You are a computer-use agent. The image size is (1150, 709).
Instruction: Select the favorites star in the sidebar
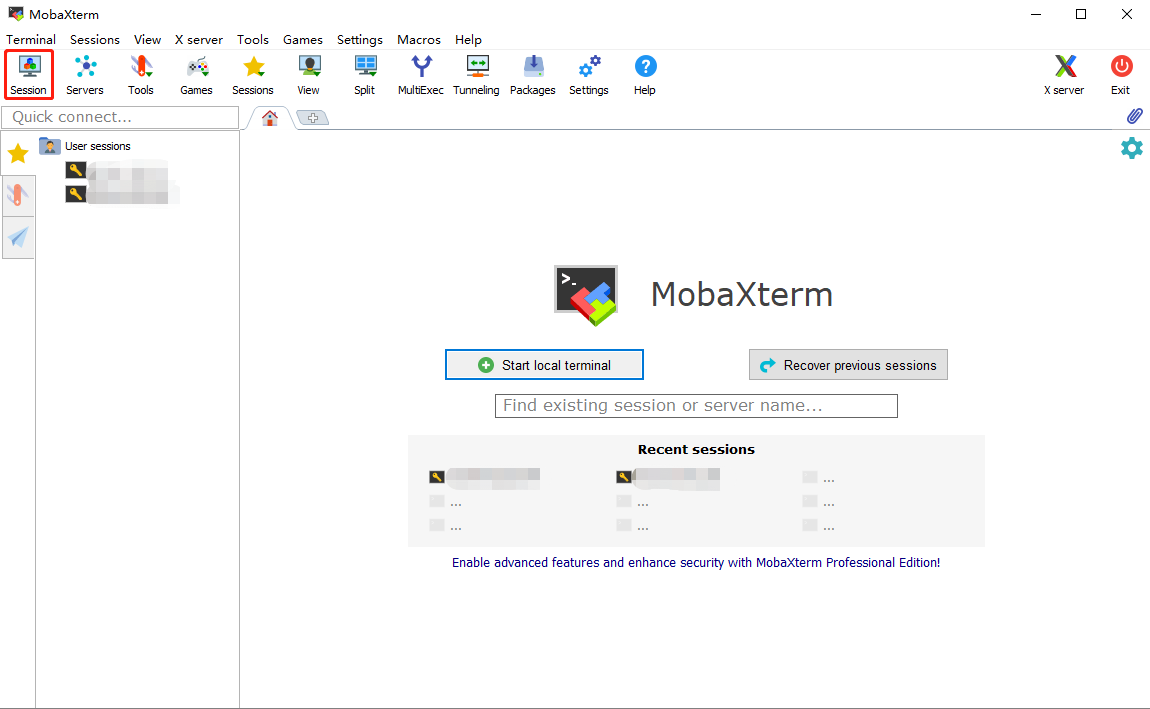click(x=17, y=152)
